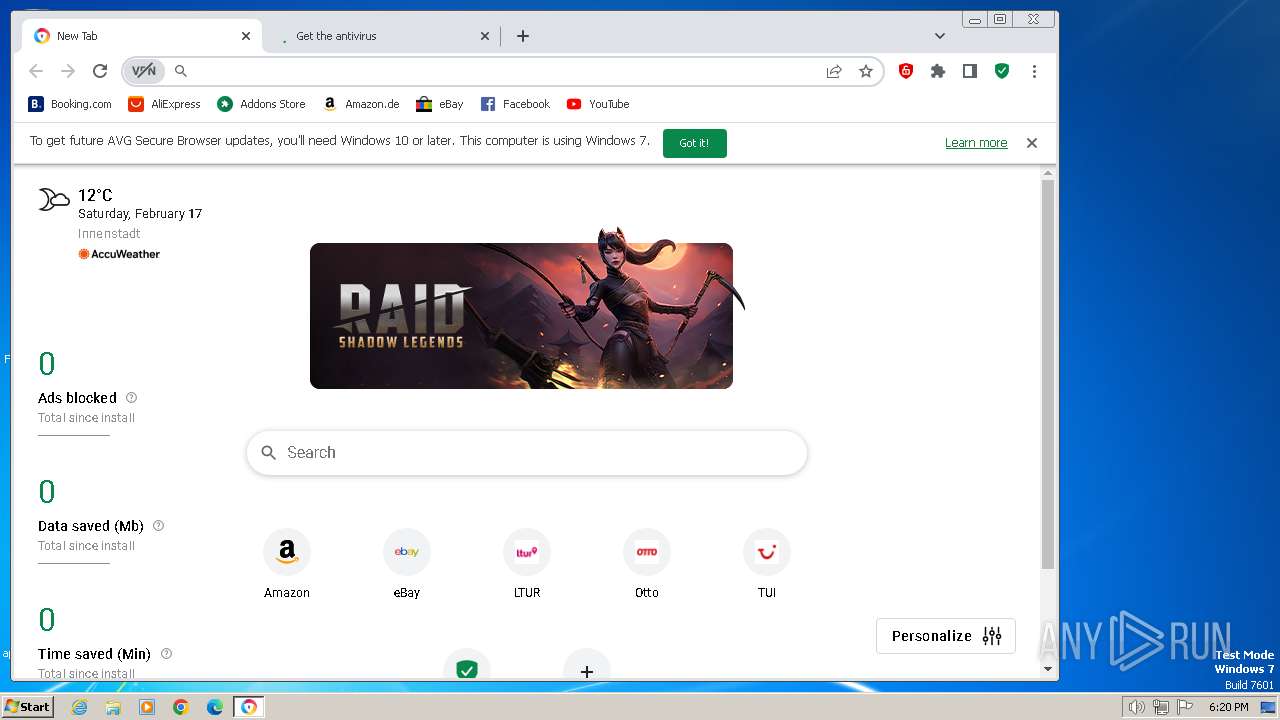Switch to the New Tab tab
Viewport: 1280px width, 720px height.
142,36
